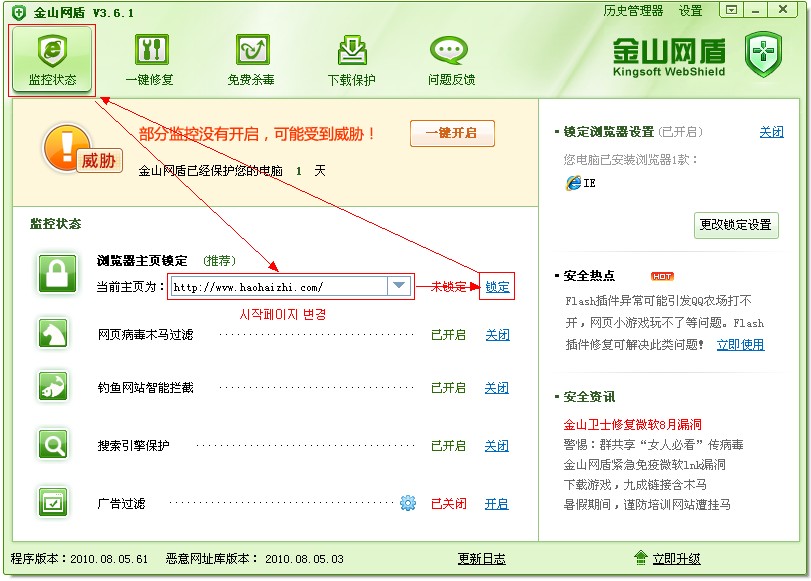This screenshot has height=581, width=811.
Task: Click 立即升级 upgrade now link
Action: coord(676,559)
